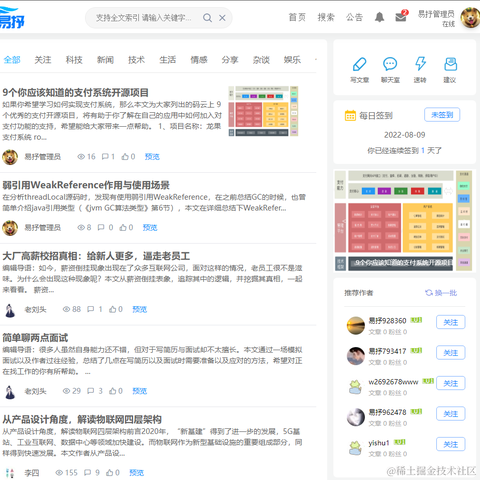Follow author 易抒962478
The image size is (480, 480).
451,414
